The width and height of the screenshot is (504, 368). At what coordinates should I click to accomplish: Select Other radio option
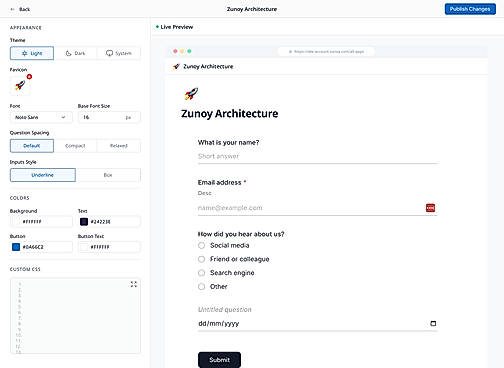click(x=201, y=286)
